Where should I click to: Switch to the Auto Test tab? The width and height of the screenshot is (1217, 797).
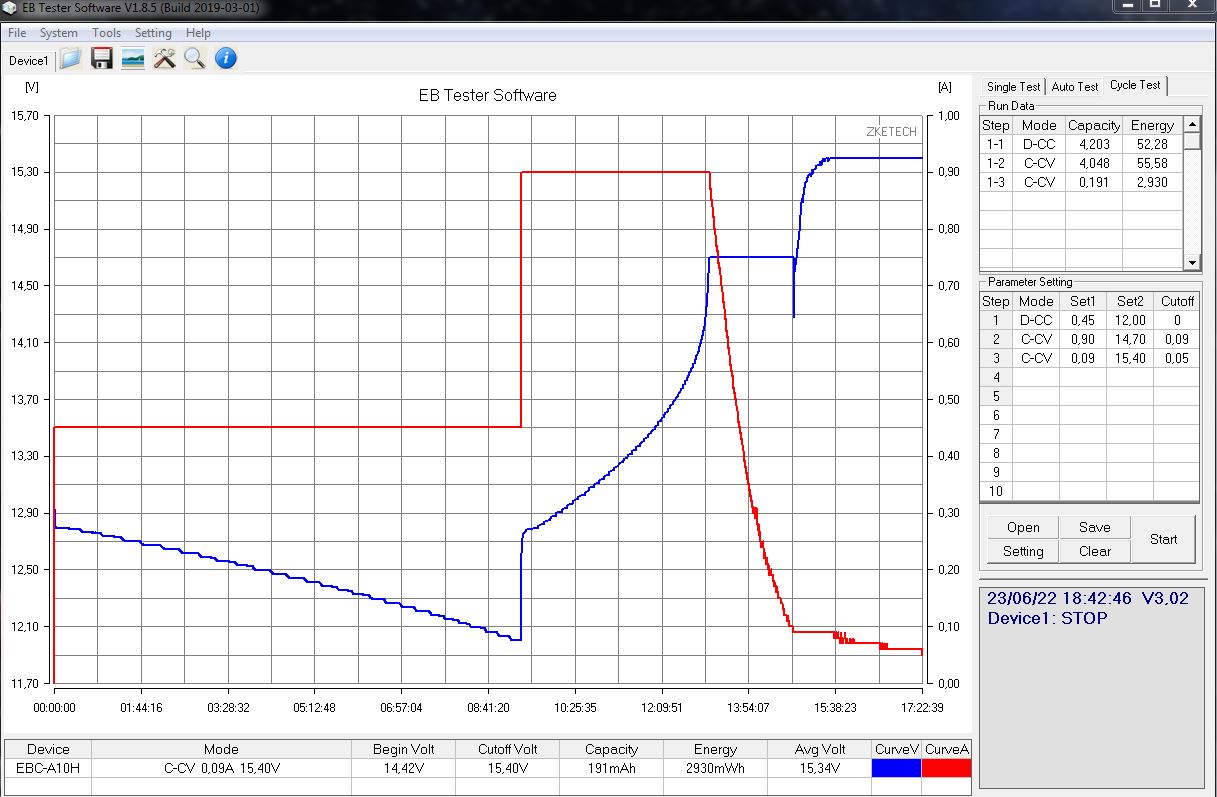click(x=1075, y=87)
